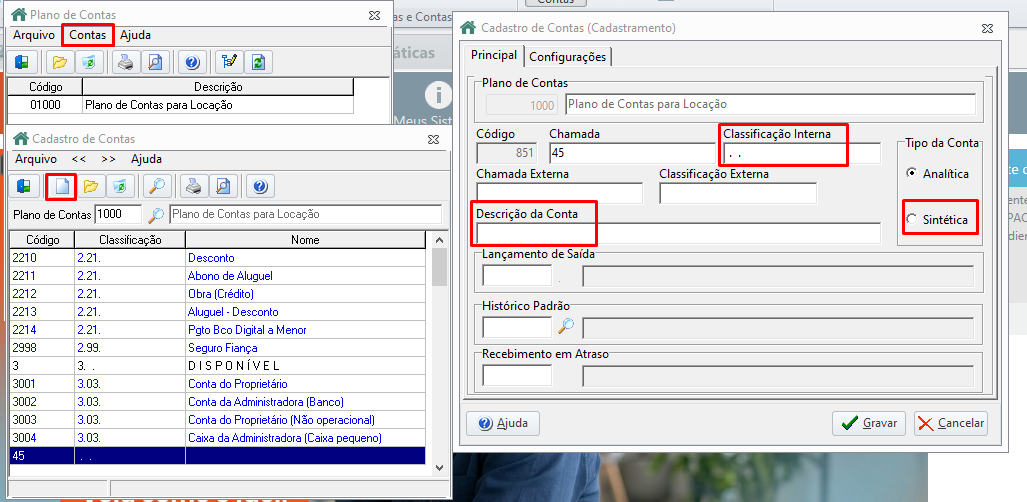The width and height of the screenshot is (1027, 502).
Task: Click the print preview icon in Cadastro de Contas toolbar
Action: pos(223,186)
